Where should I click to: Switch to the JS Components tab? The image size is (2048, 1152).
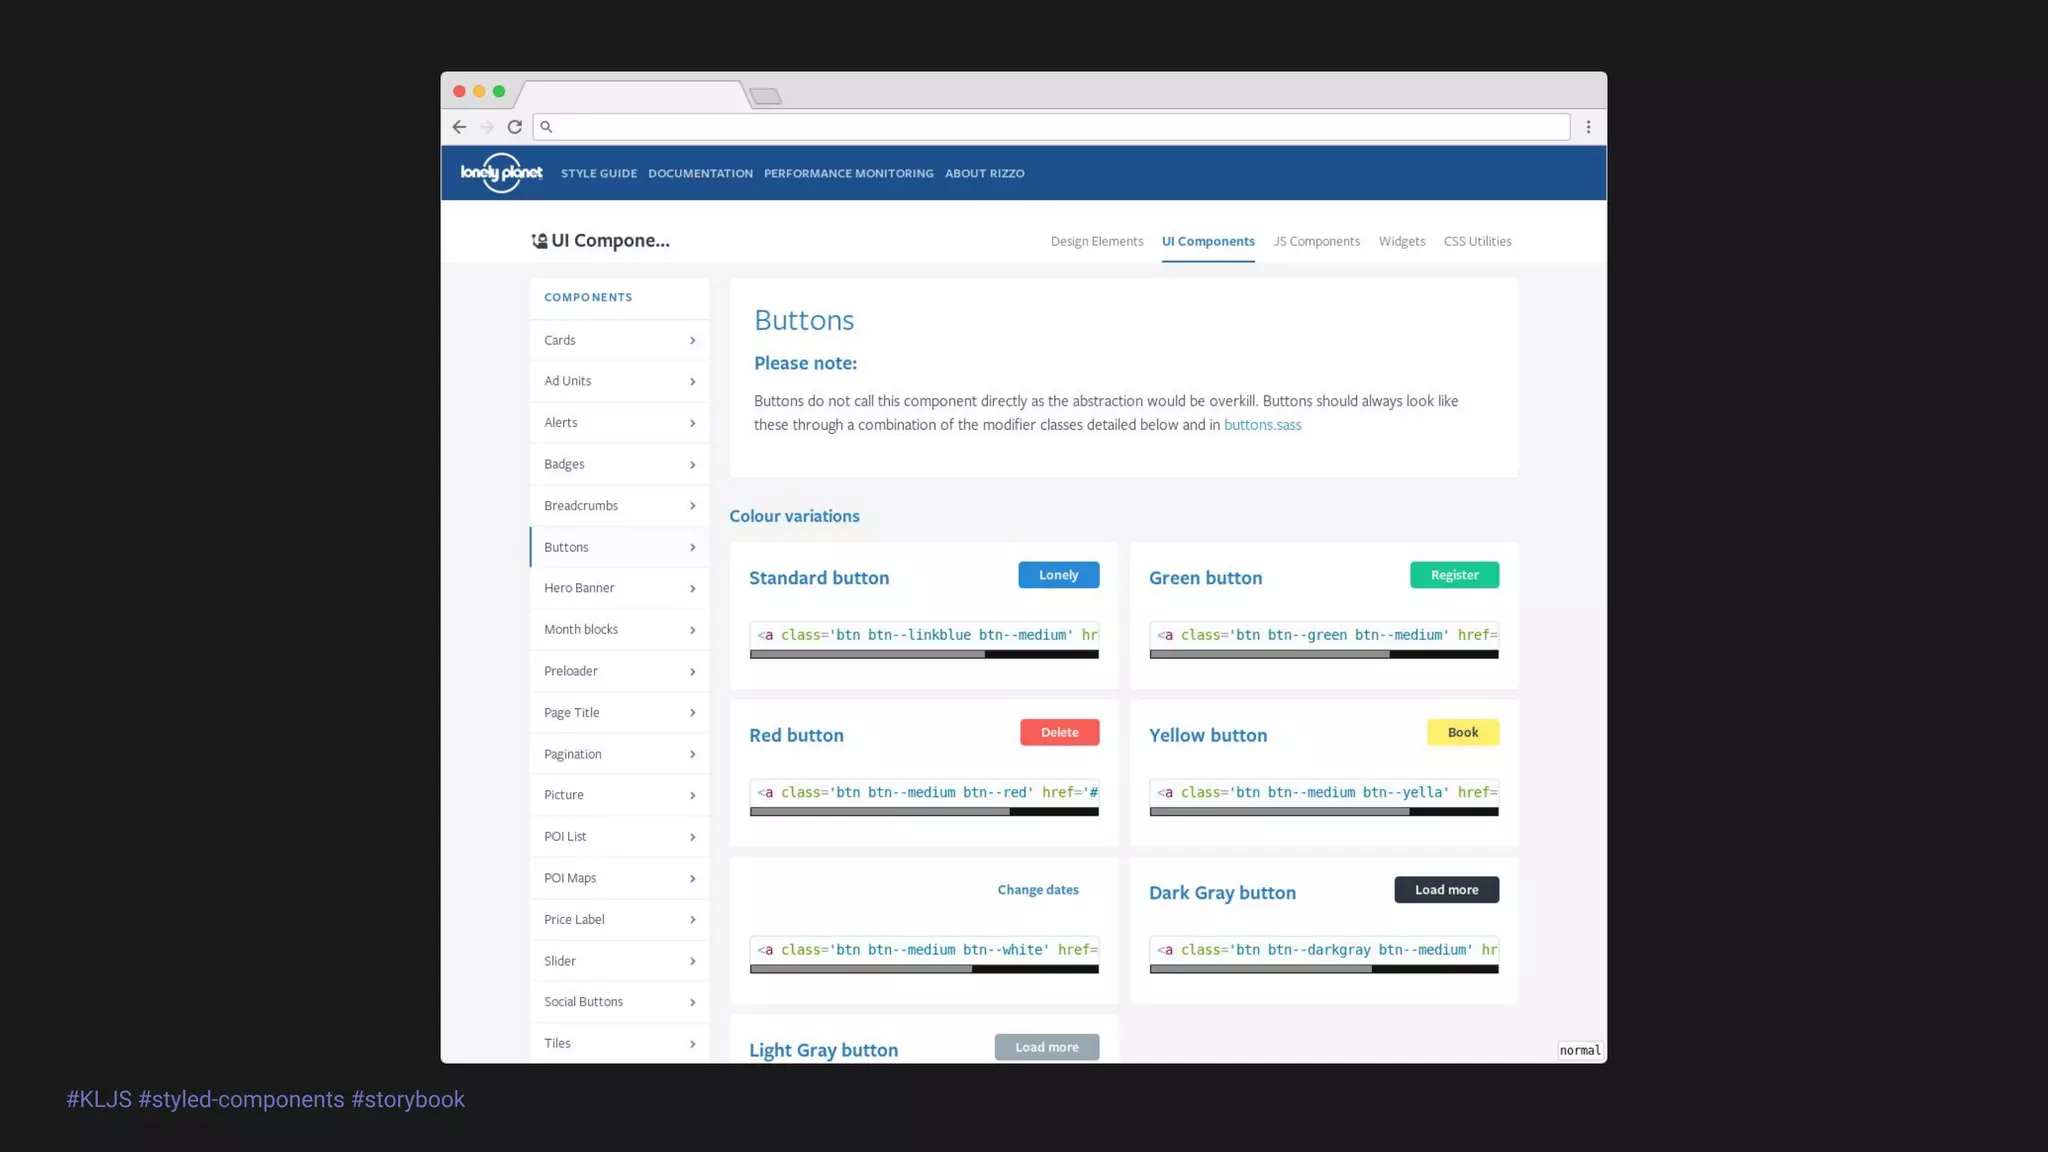point(1316,241)
